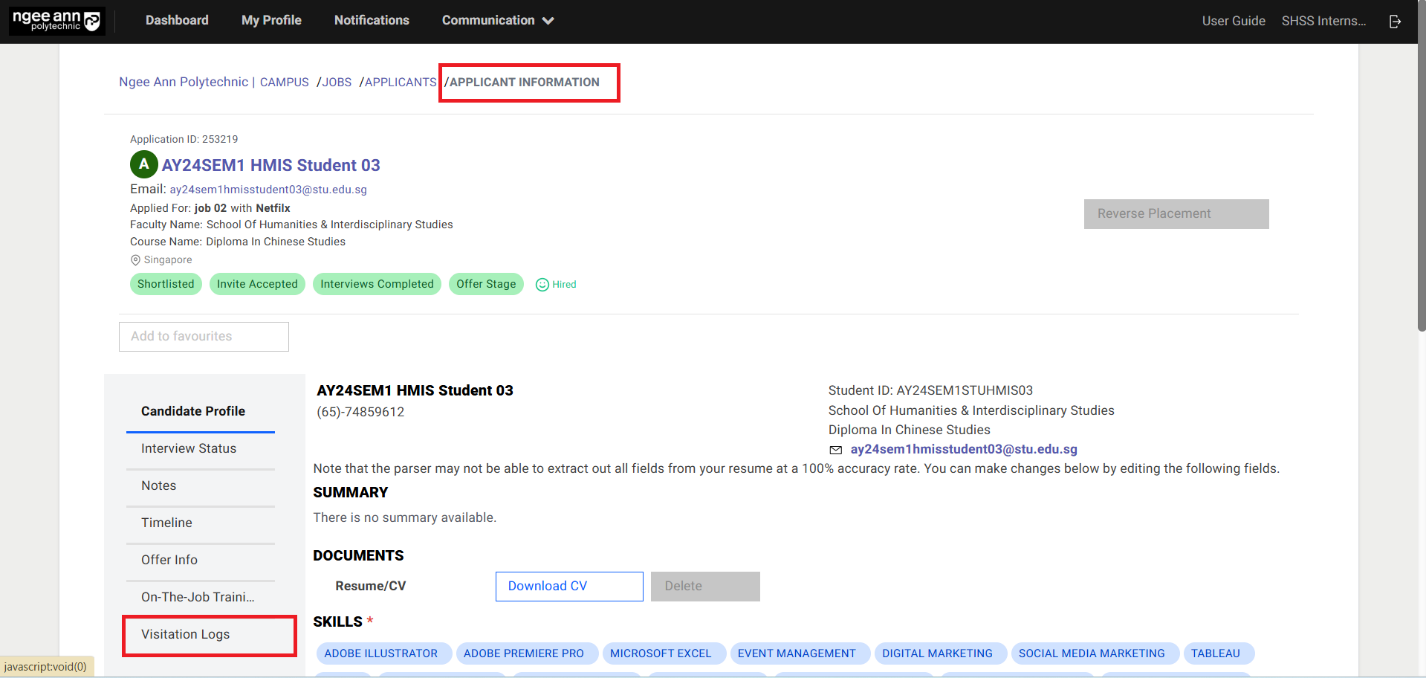Open Dashboard from the top navigation
This screenshot has width=1426, height=678.
[x=176, y=20]
